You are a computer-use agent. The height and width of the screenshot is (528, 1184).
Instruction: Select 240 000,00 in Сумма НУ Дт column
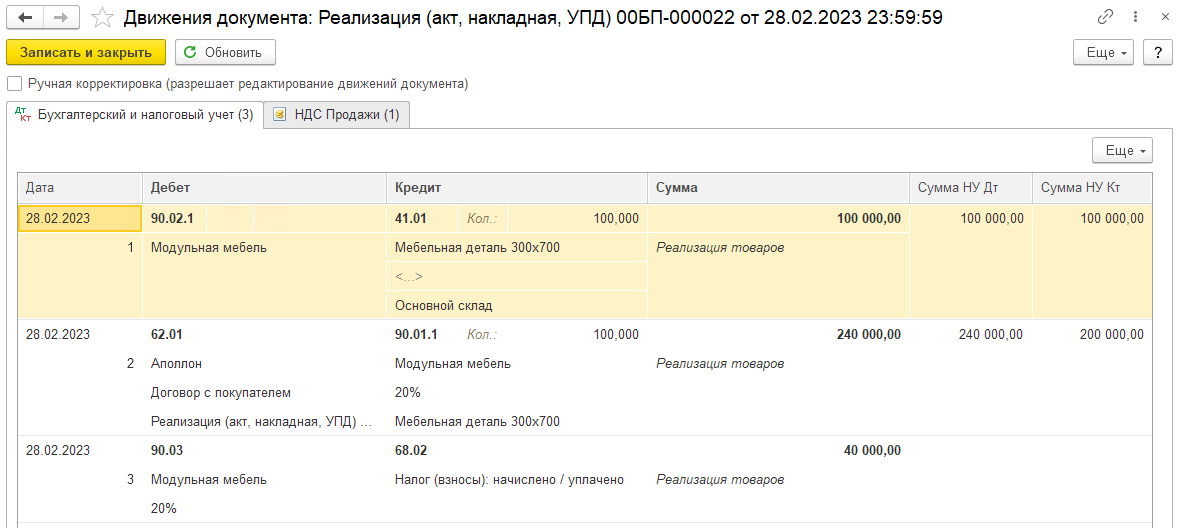[970, 334]
